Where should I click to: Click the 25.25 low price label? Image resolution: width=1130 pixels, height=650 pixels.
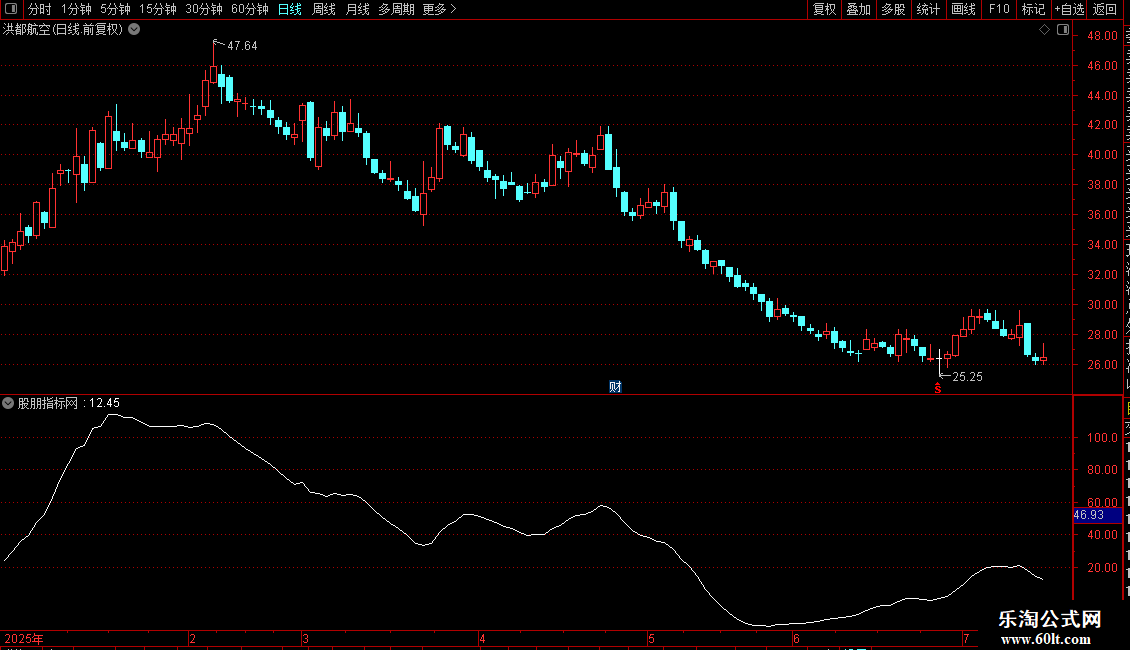(967, 376)
